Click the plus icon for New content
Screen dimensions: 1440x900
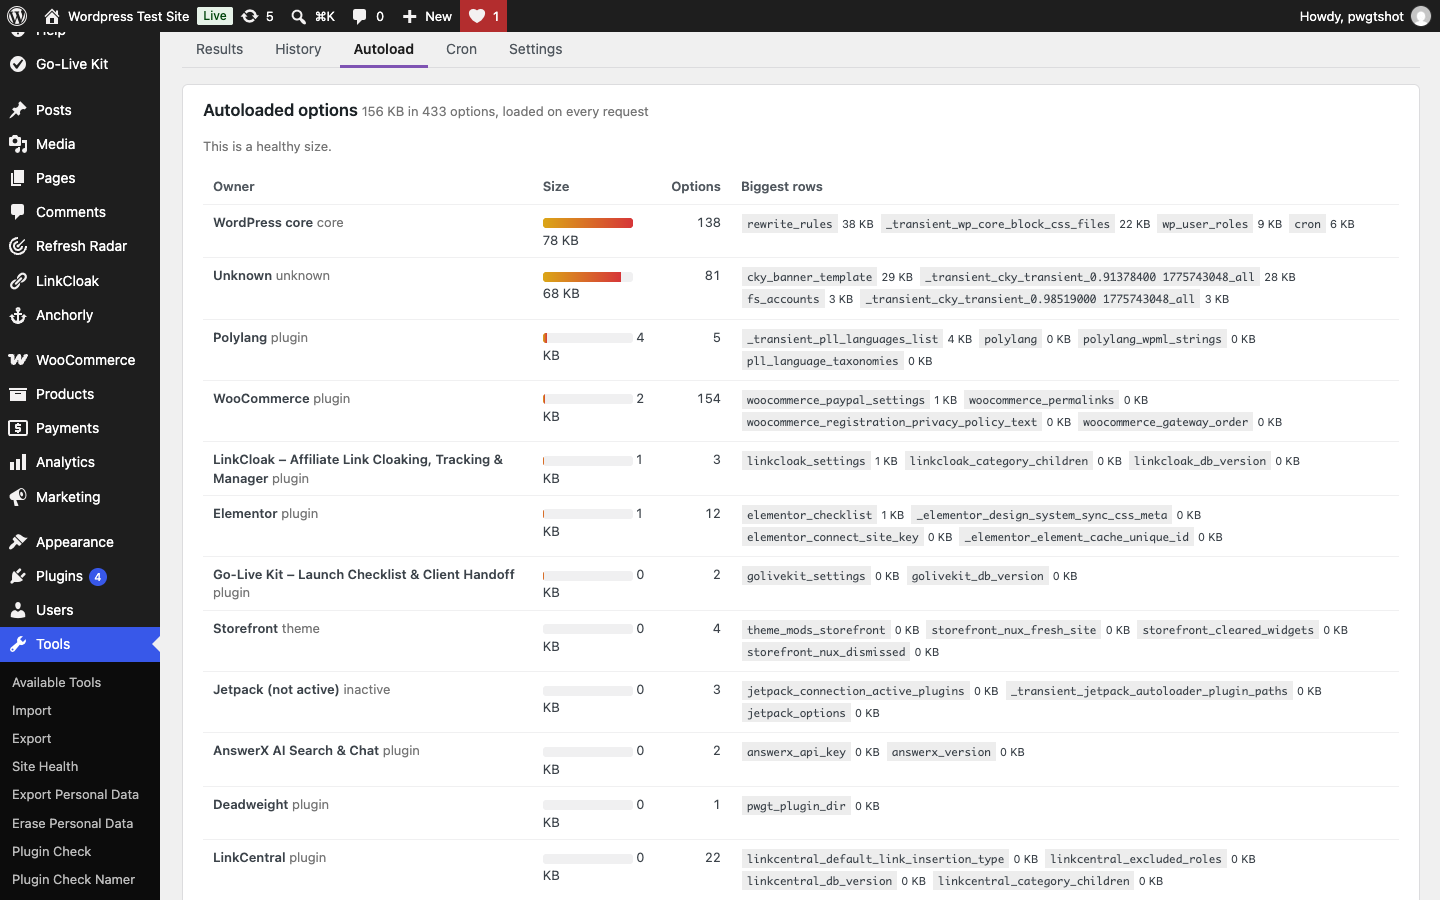click(x=409, y=16)
